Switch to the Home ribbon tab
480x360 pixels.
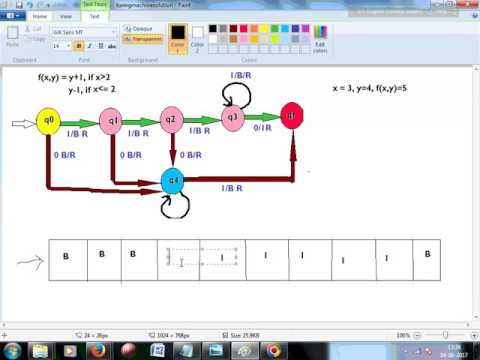40,16
